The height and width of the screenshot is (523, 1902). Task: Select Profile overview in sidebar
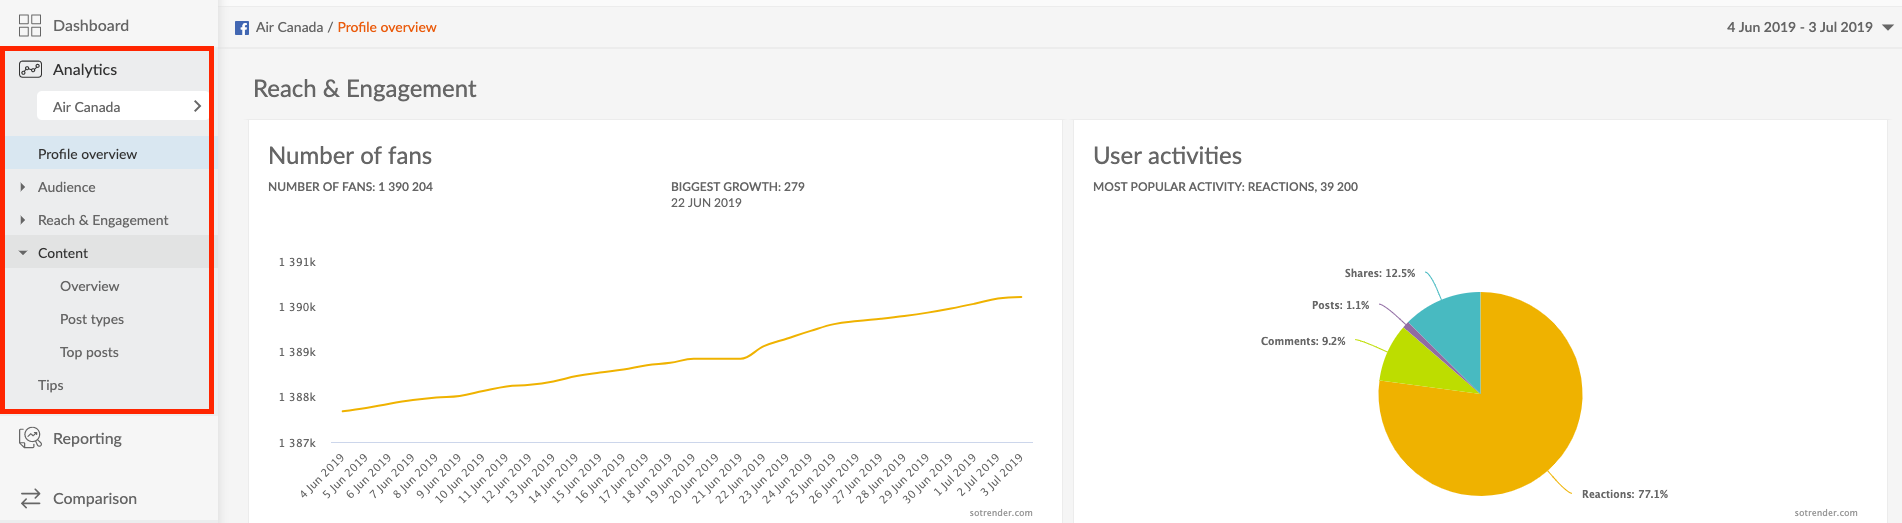click(x=87, y=154)
